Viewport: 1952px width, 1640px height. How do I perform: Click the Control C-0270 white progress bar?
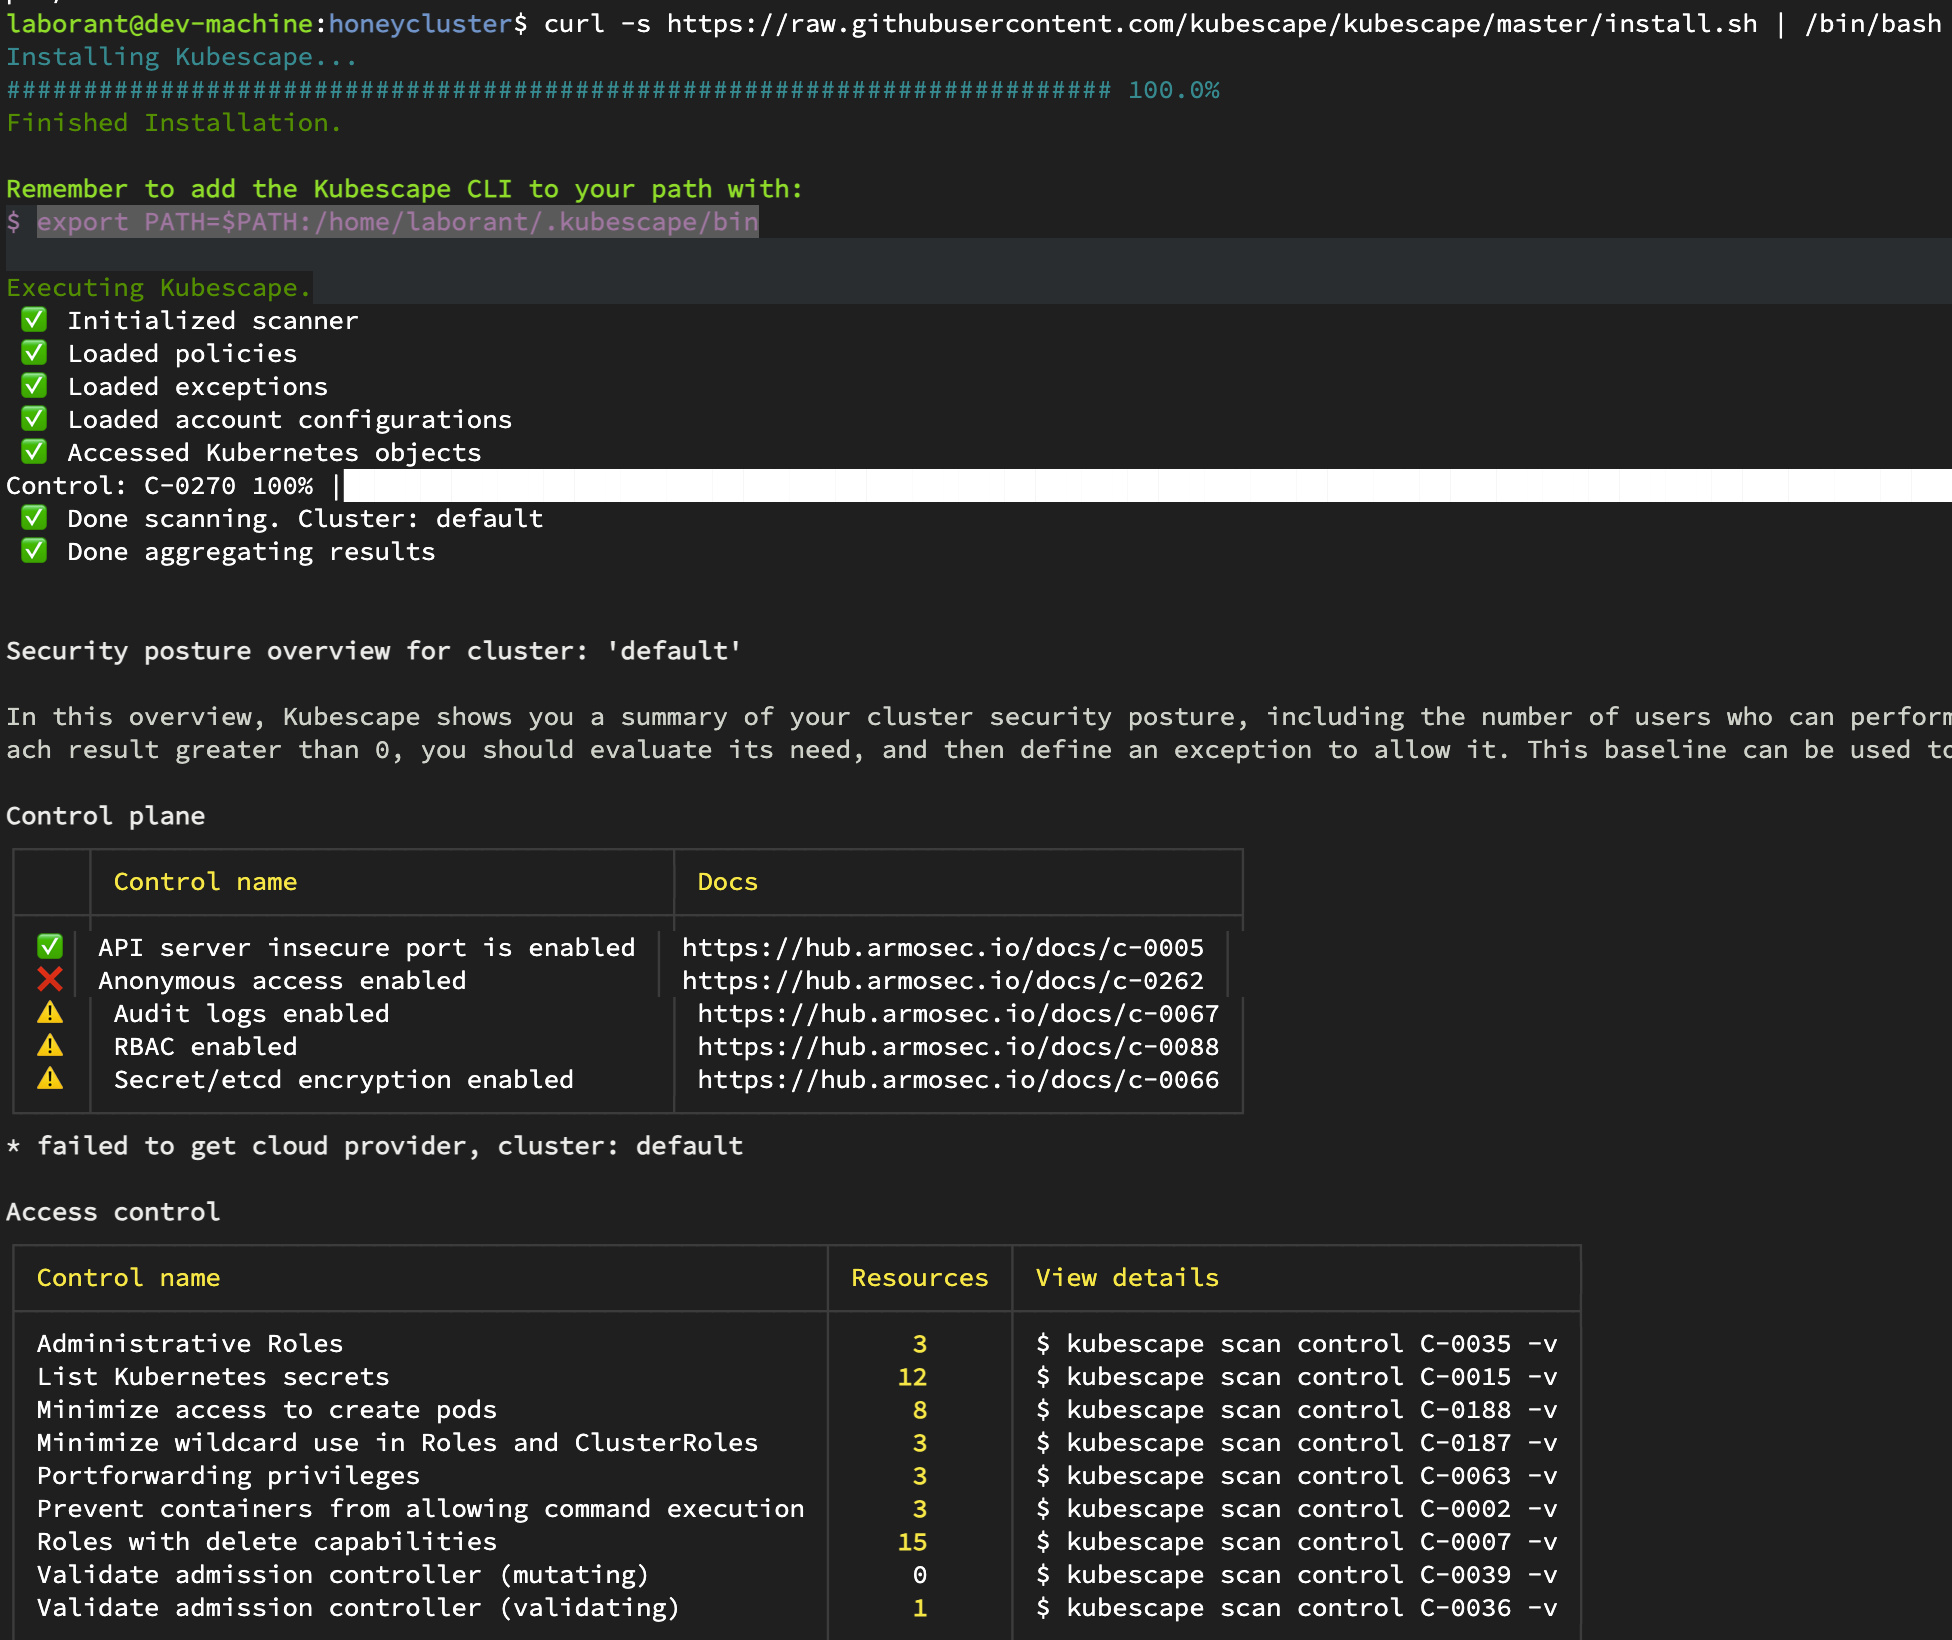pos(1148,485)
